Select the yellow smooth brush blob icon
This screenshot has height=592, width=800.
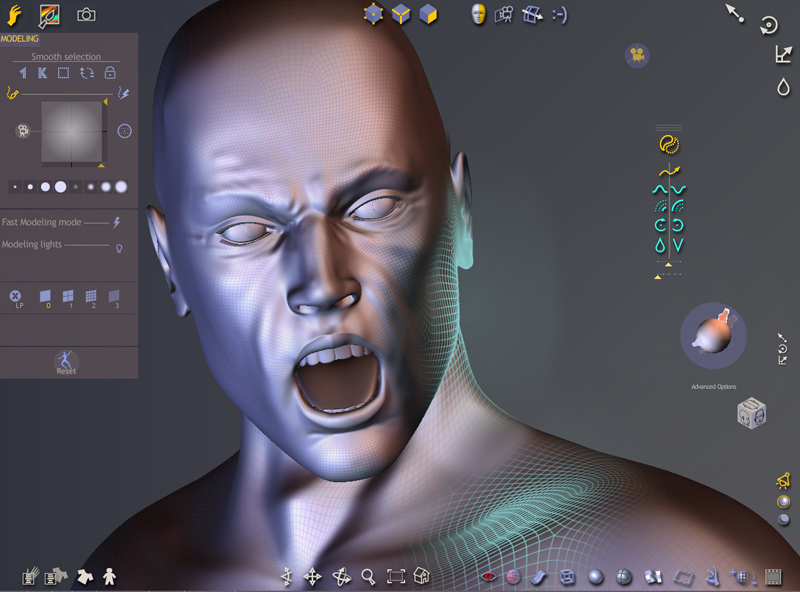669,144
